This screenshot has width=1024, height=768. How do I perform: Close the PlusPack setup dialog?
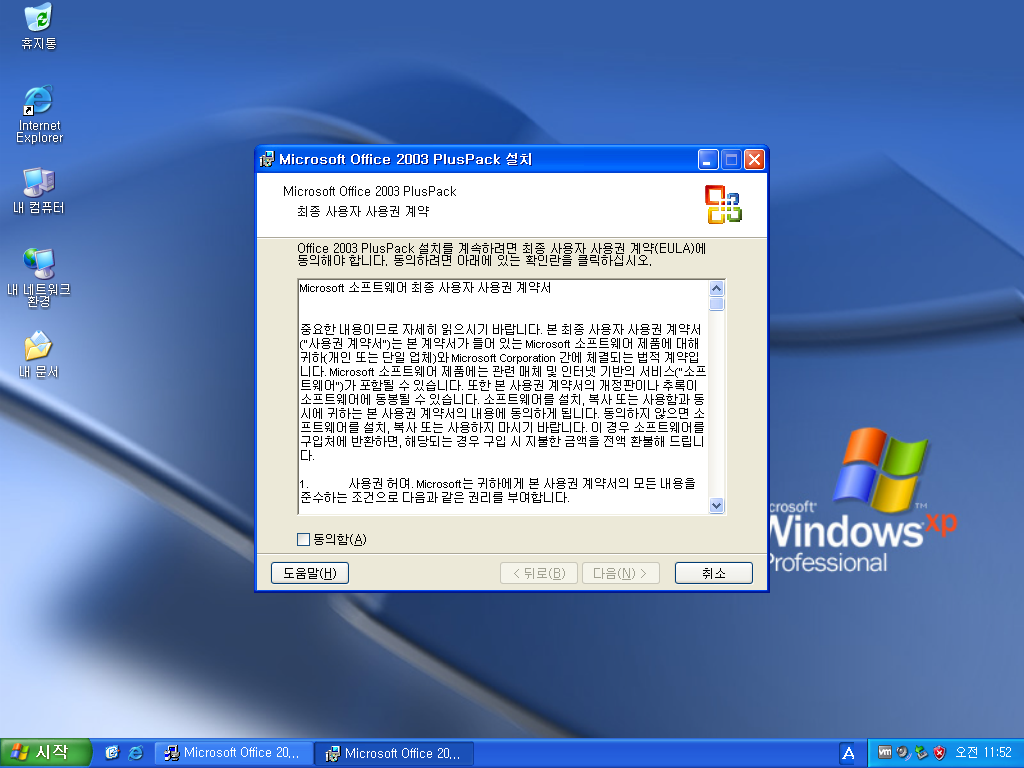(x=754, y=159)
